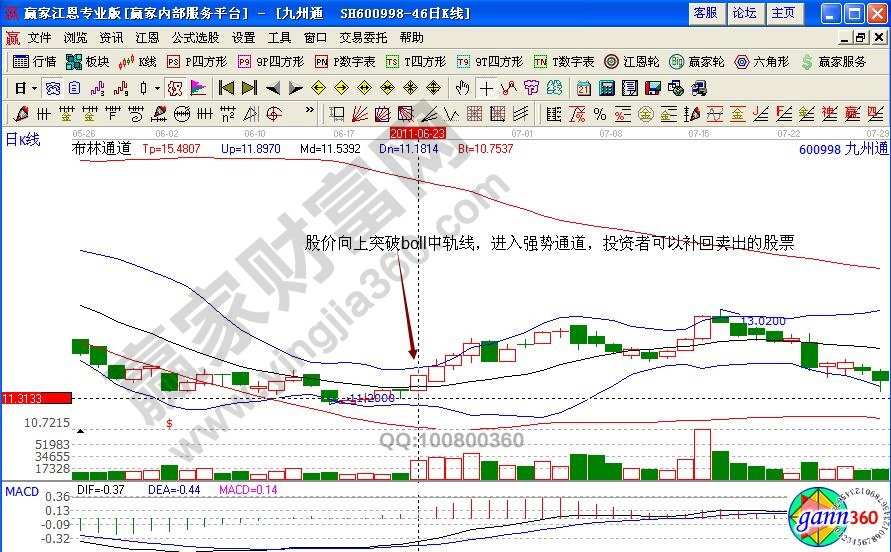Open the 交易委托 menu
The image size is (891, 552).
click(x=363, y=38)
